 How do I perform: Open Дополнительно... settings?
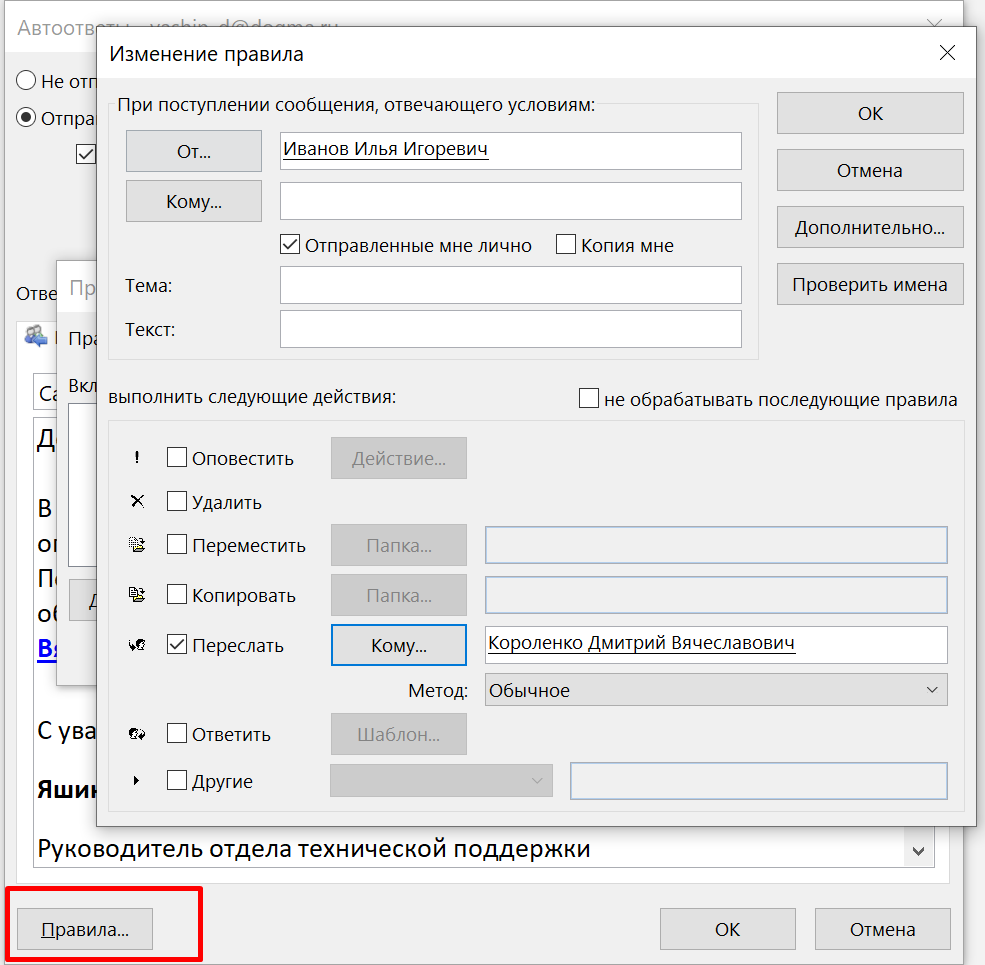tap(869, 227)
